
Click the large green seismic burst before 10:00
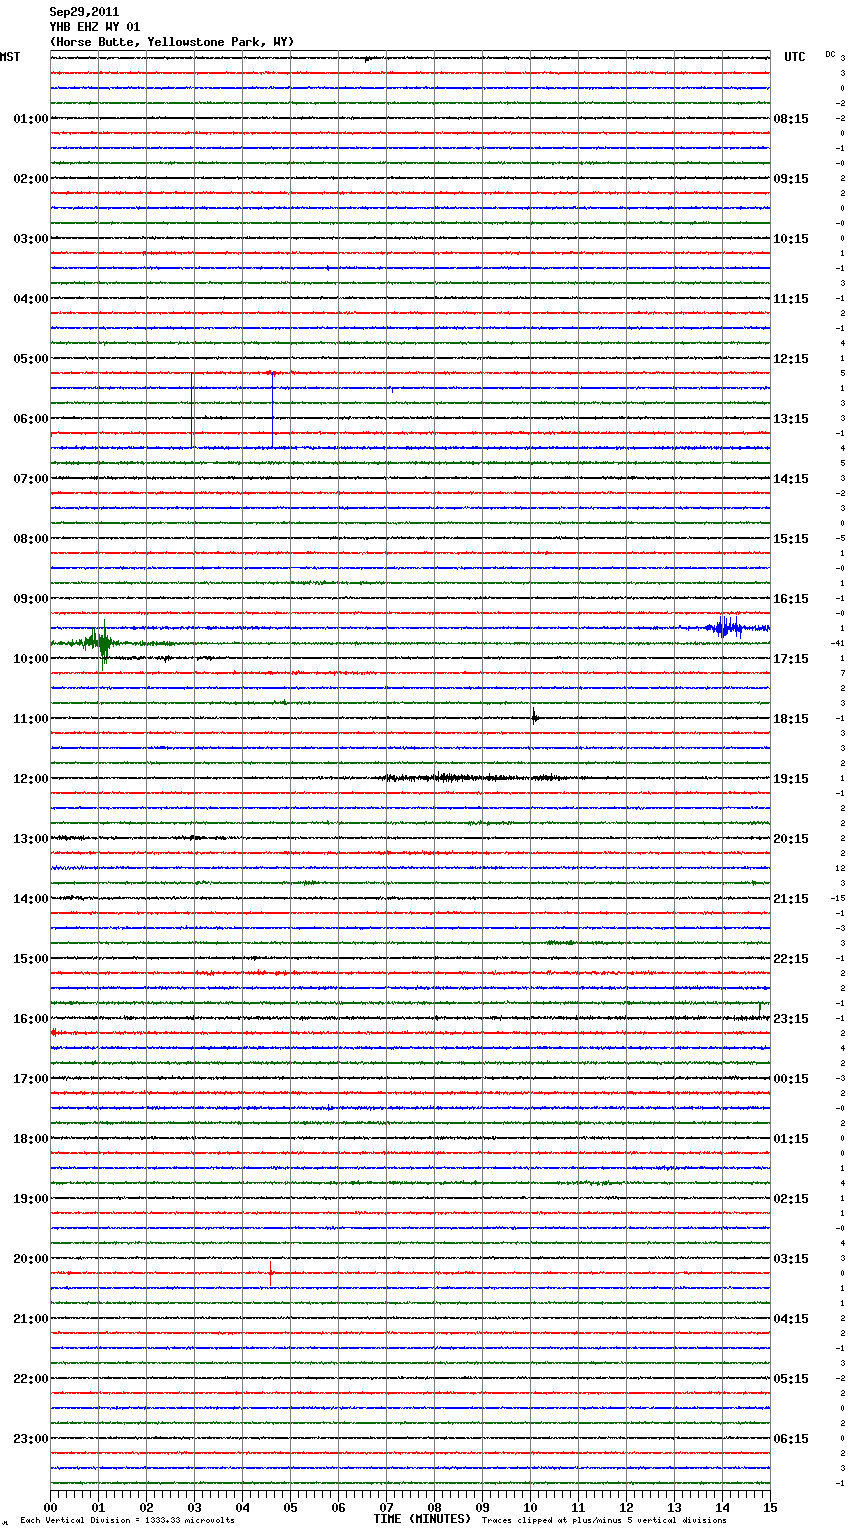point(101,643)
